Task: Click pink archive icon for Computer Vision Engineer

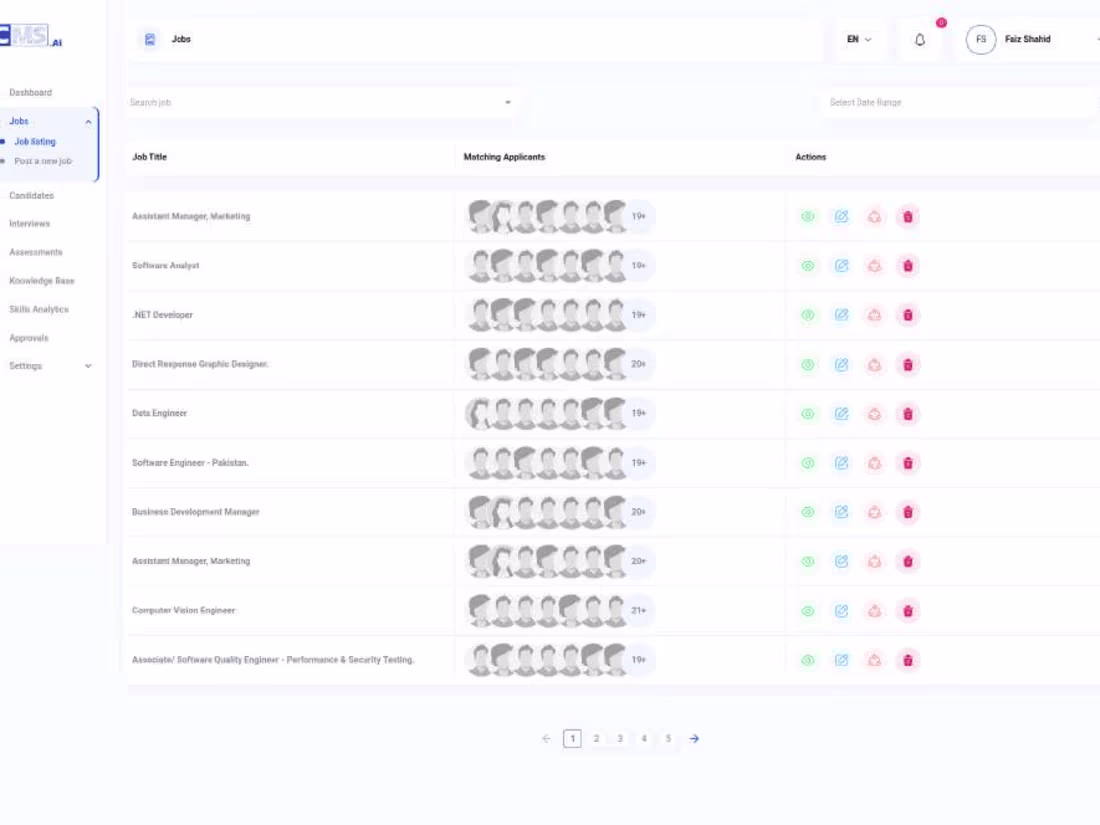Action: [874, 611]
